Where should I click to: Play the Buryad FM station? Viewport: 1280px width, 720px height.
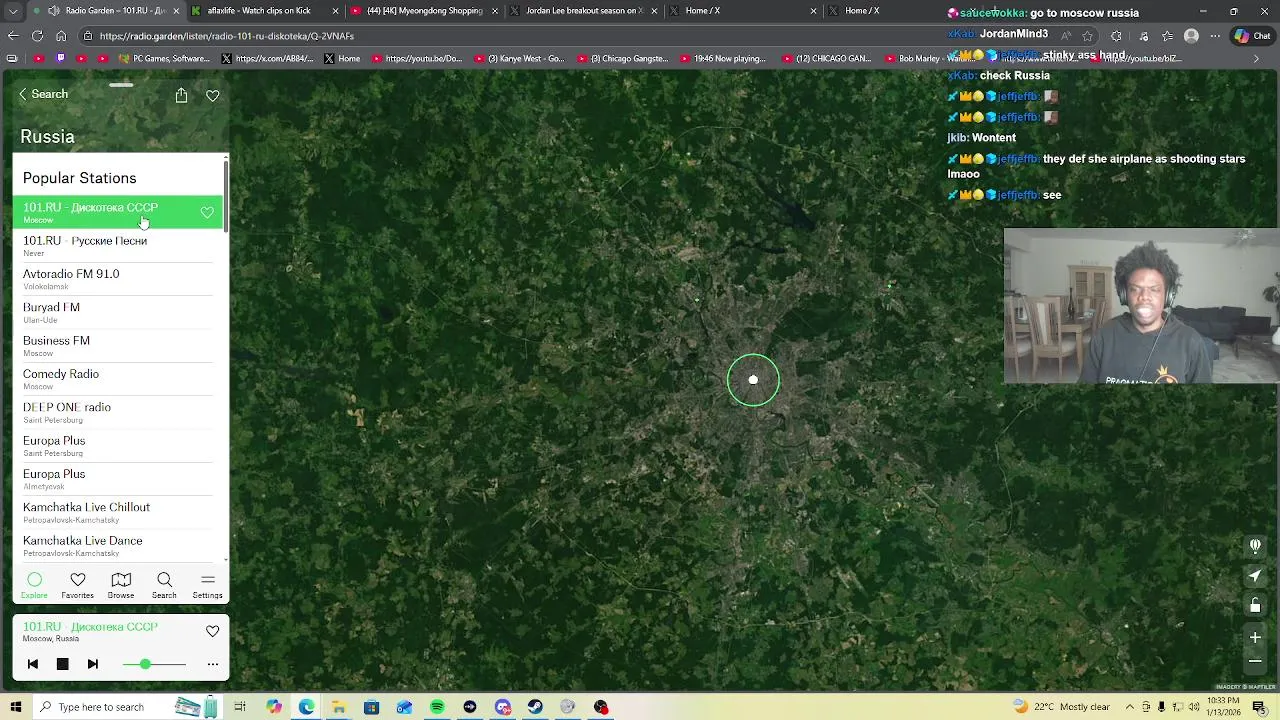pyautogui.click(x=118, y=312)
